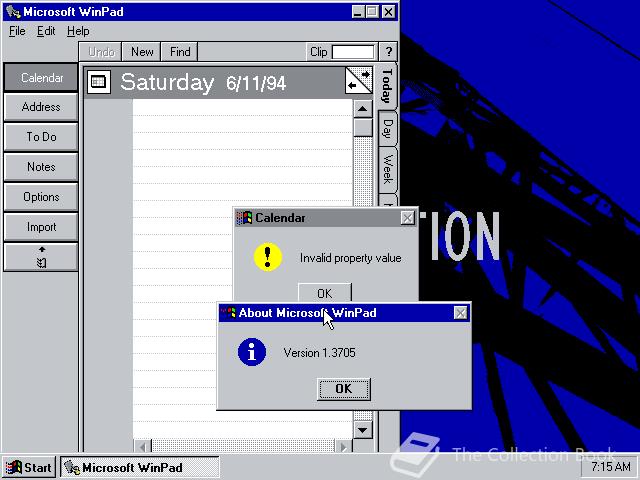Click the blue information icon

(x=252, y=352)
